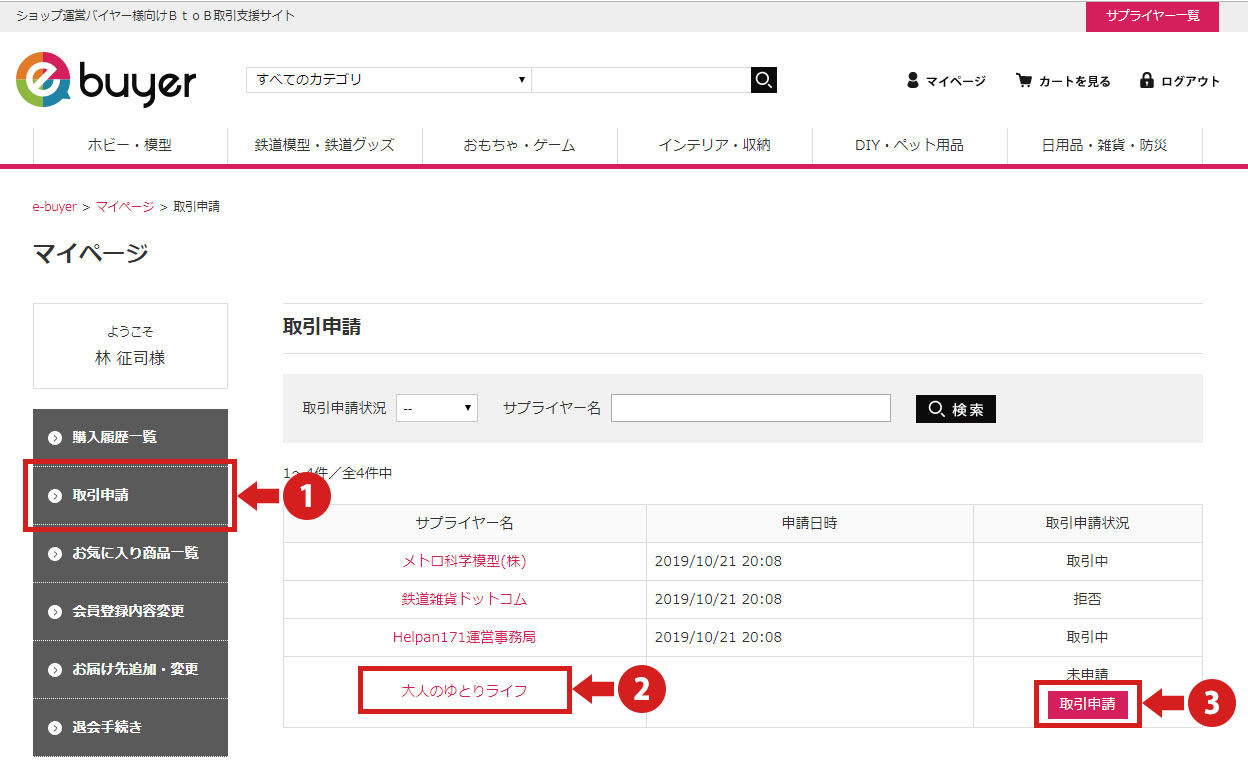Open the サプライヤー一覧 button at top

(x=1152, y=16)
